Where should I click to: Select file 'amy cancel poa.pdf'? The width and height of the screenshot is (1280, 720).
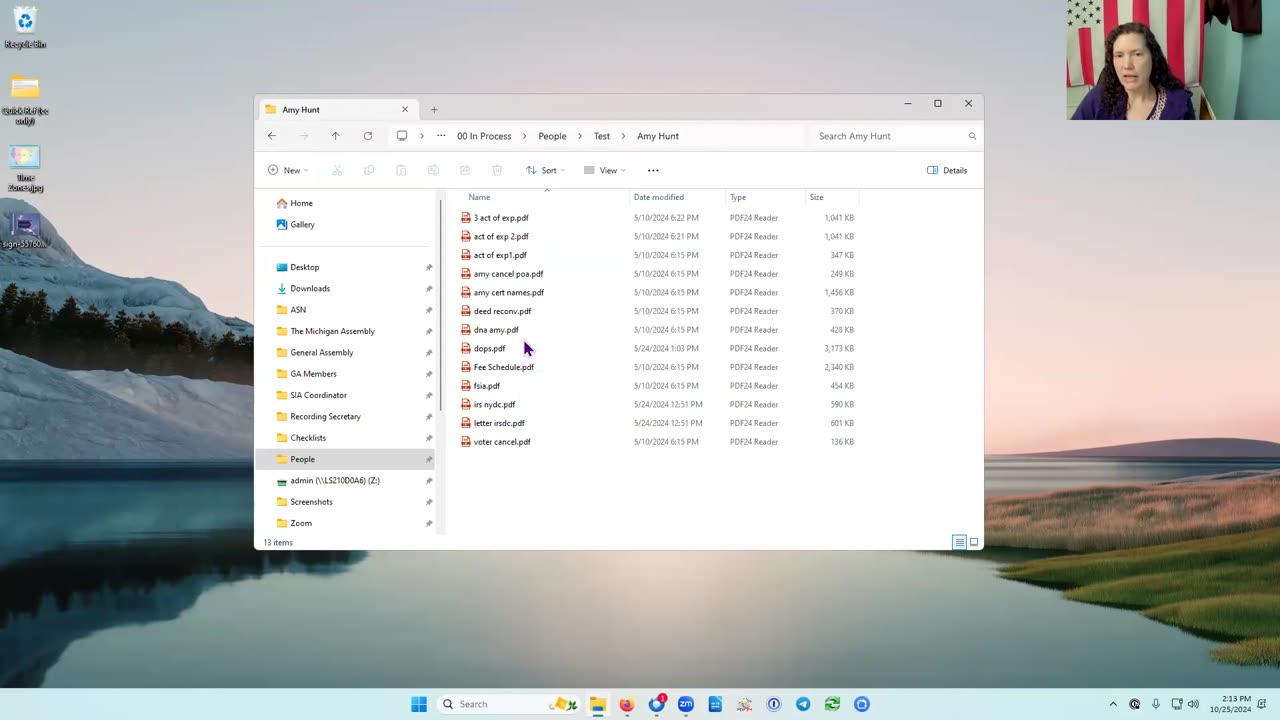tap(508, 274)
